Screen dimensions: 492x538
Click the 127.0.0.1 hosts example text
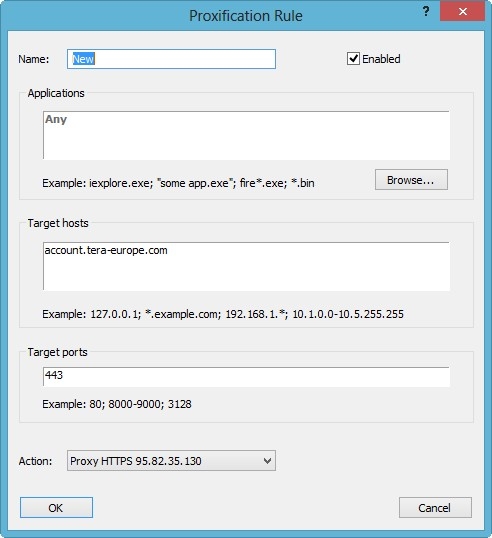tap(223, 314)
